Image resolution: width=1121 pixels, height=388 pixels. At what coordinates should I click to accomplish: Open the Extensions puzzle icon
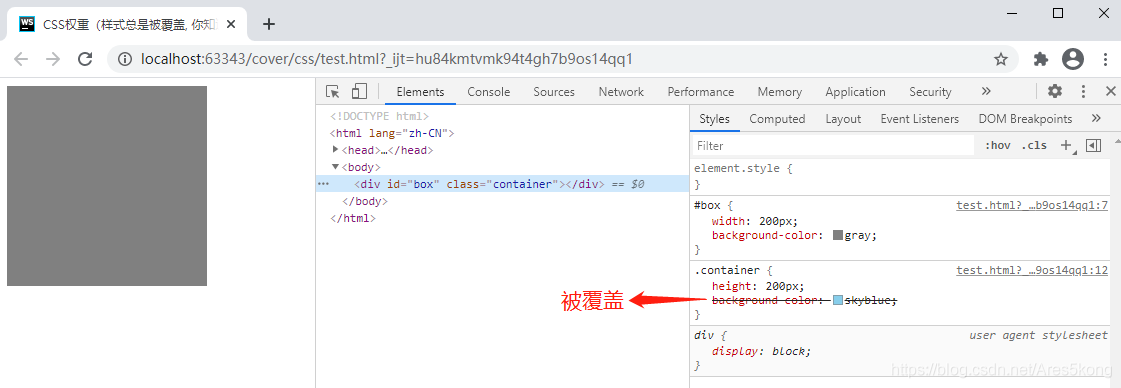click(x=1041, y=59)
